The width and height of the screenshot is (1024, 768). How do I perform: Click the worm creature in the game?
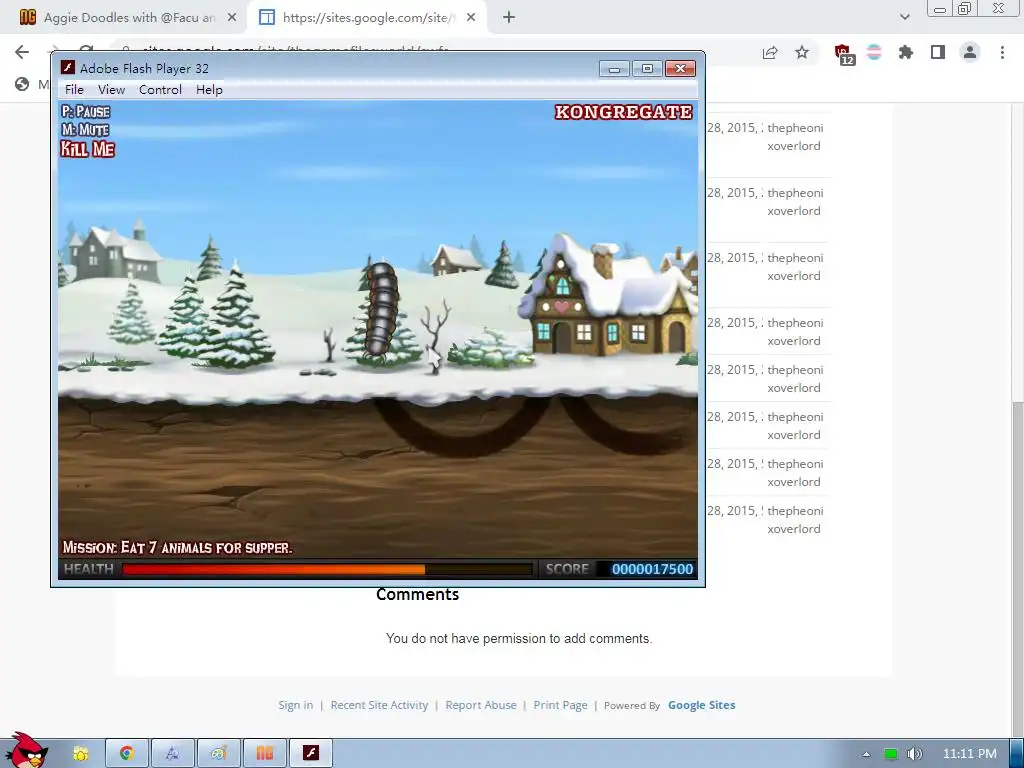click(x=383, y=308)
